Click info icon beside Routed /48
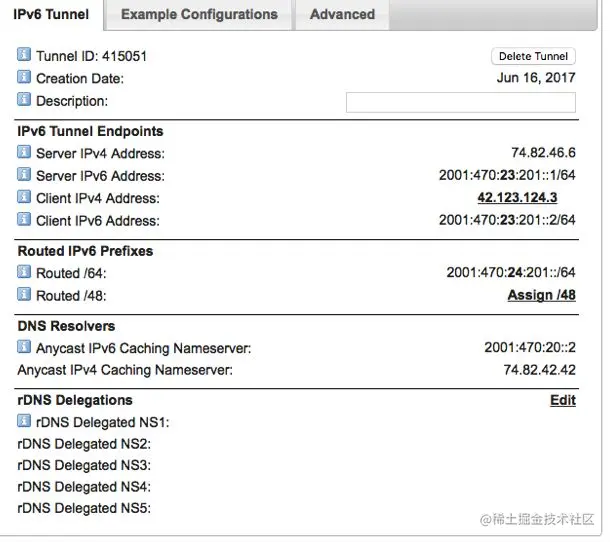The width and height of the screenshot is (610, 542). click(24, 293)
